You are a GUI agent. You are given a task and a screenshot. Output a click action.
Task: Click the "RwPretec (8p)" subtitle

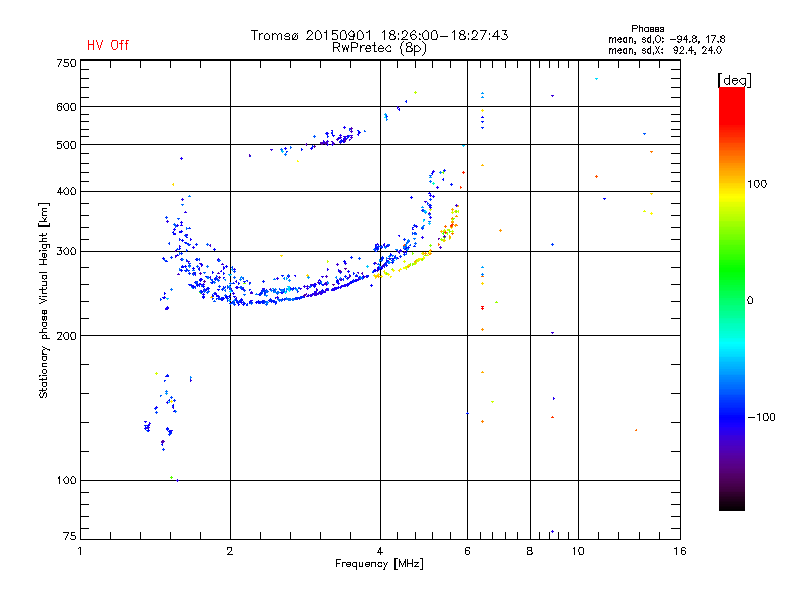[379, 48]
